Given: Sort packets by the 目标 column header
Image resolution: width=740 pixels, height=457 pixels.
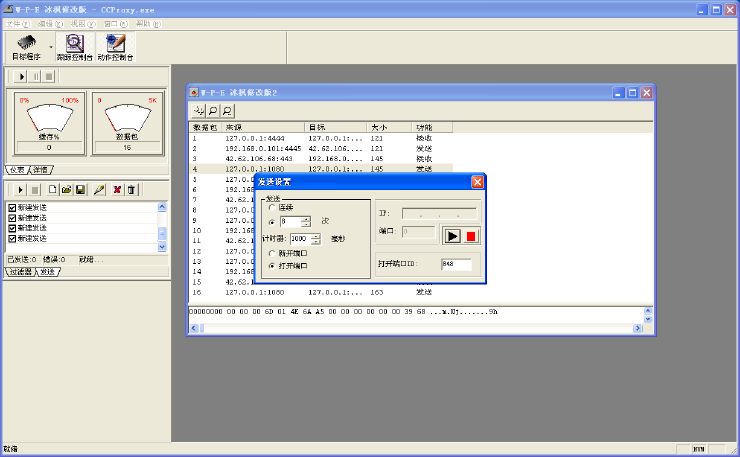Looking at the screenshot, I should (336, 127).
